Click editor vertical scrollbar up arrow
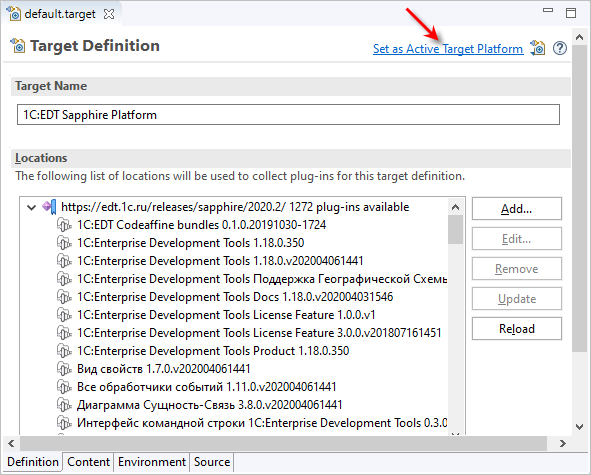The image size is (591, 475). (x=579, y=37)
